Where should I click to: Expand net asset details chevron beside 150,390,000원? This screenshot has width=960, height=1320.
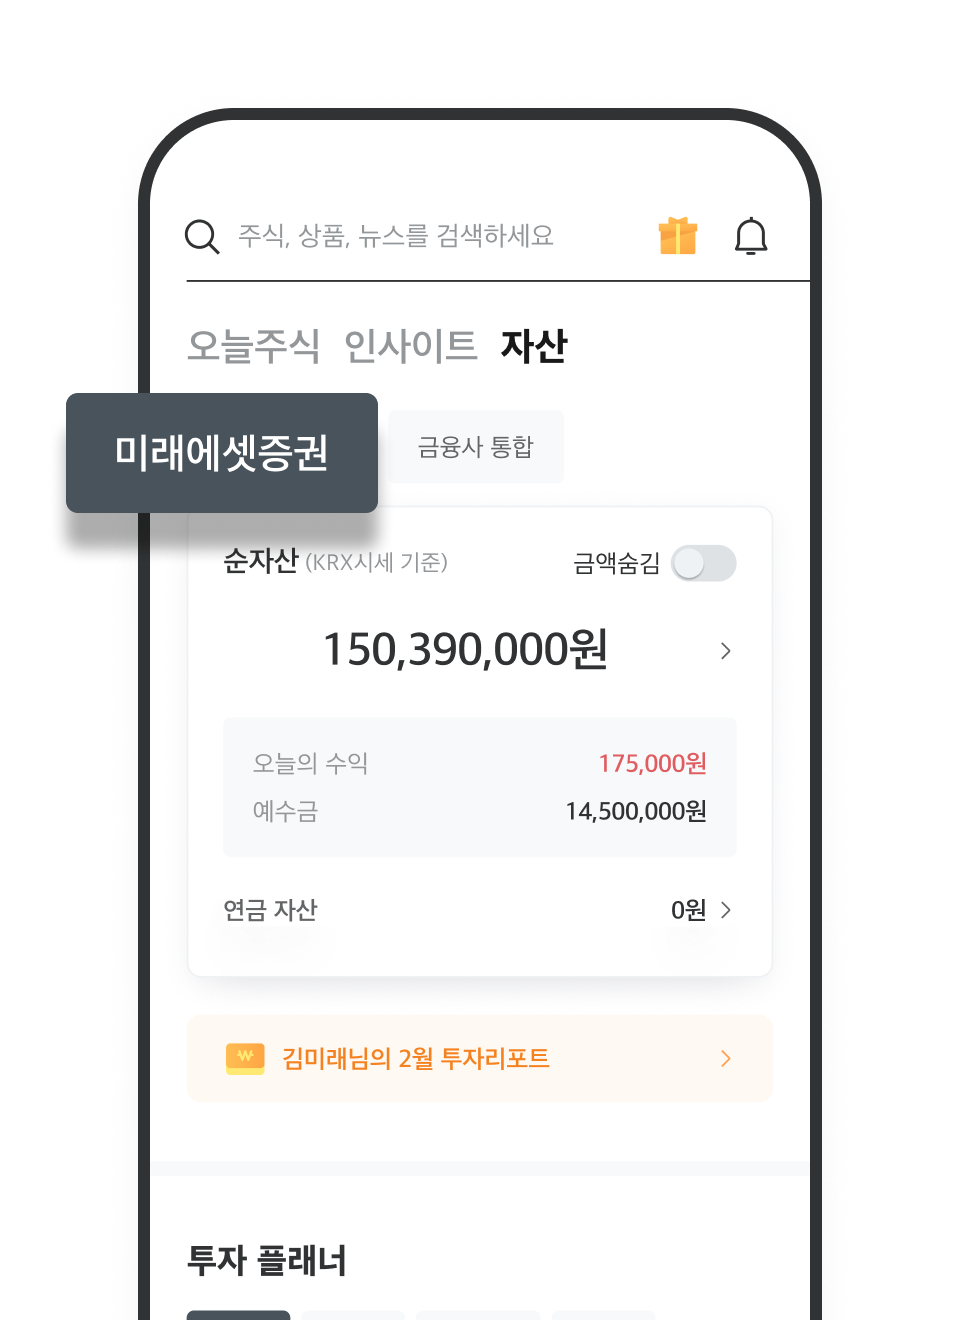(x=726, y=651)
